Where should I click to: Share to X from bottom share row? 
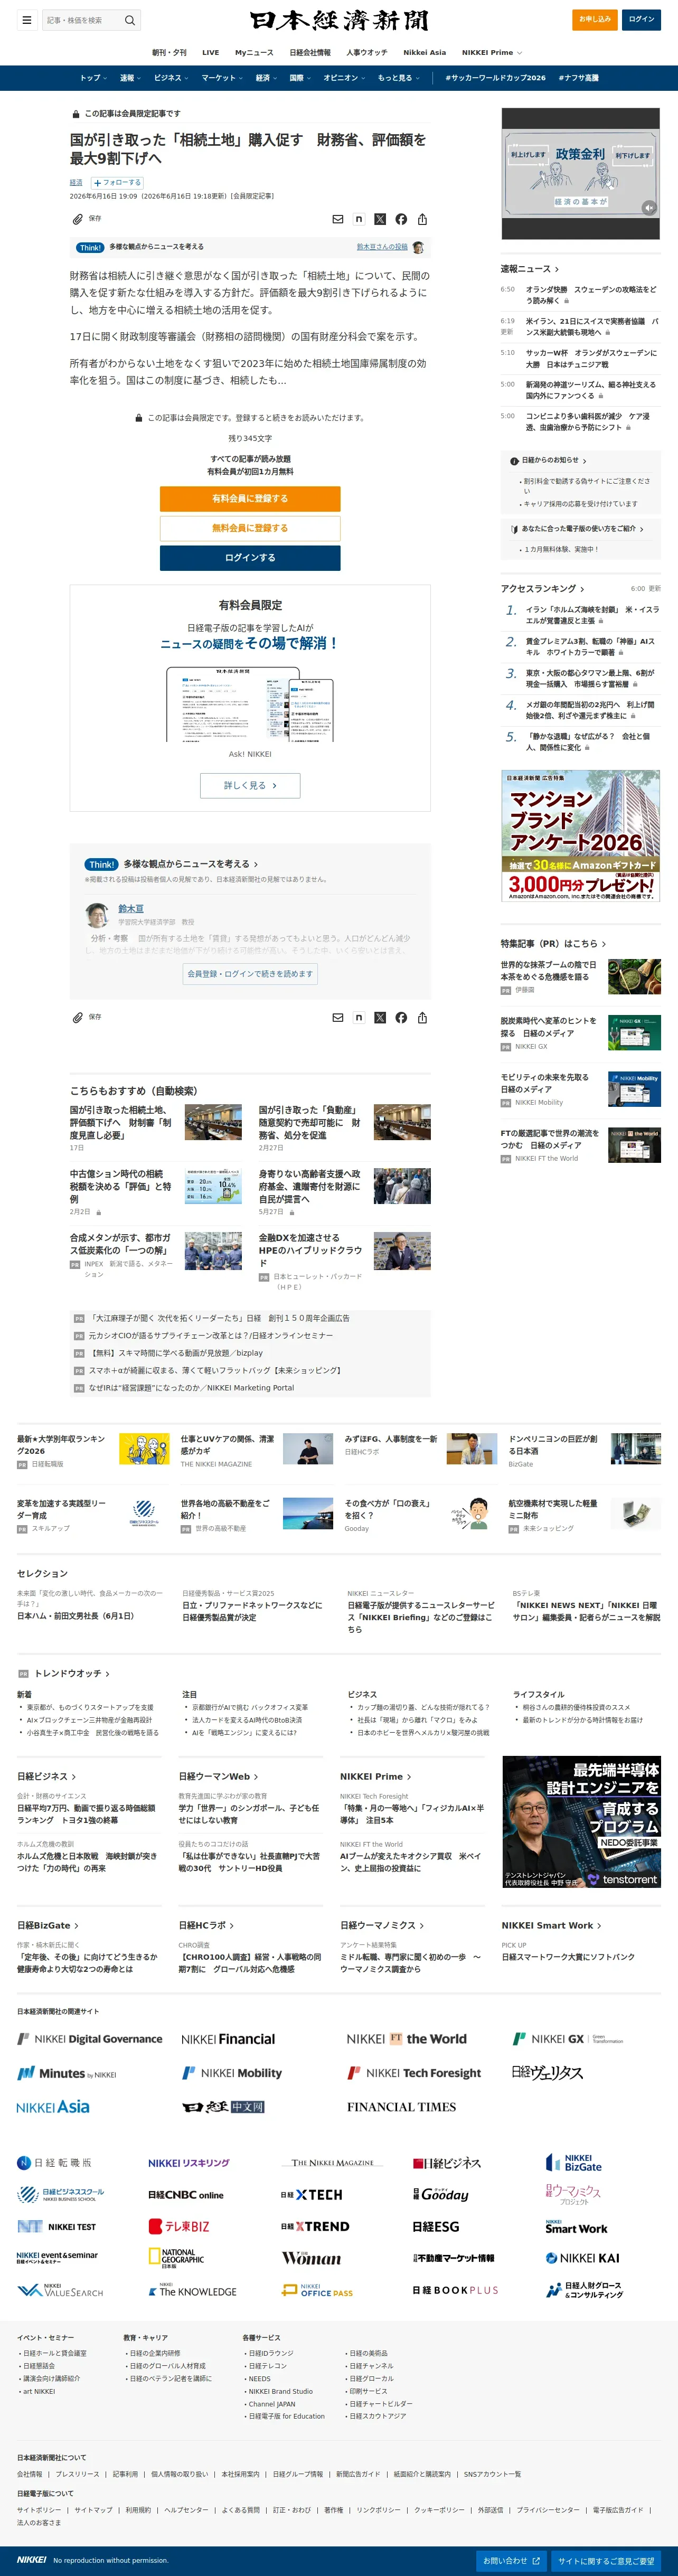click(x=380, y=1017)
